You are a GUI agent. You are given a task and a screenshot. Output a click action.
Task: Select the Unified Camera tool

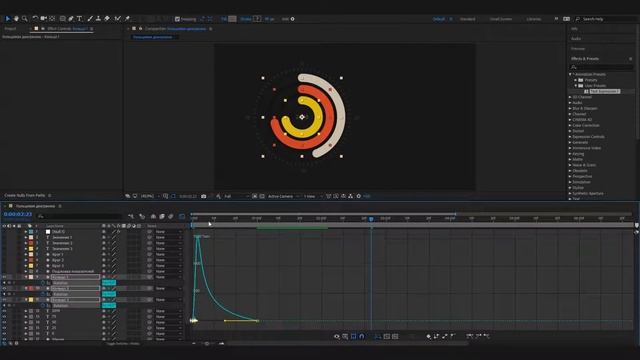[x=44, y=19]
